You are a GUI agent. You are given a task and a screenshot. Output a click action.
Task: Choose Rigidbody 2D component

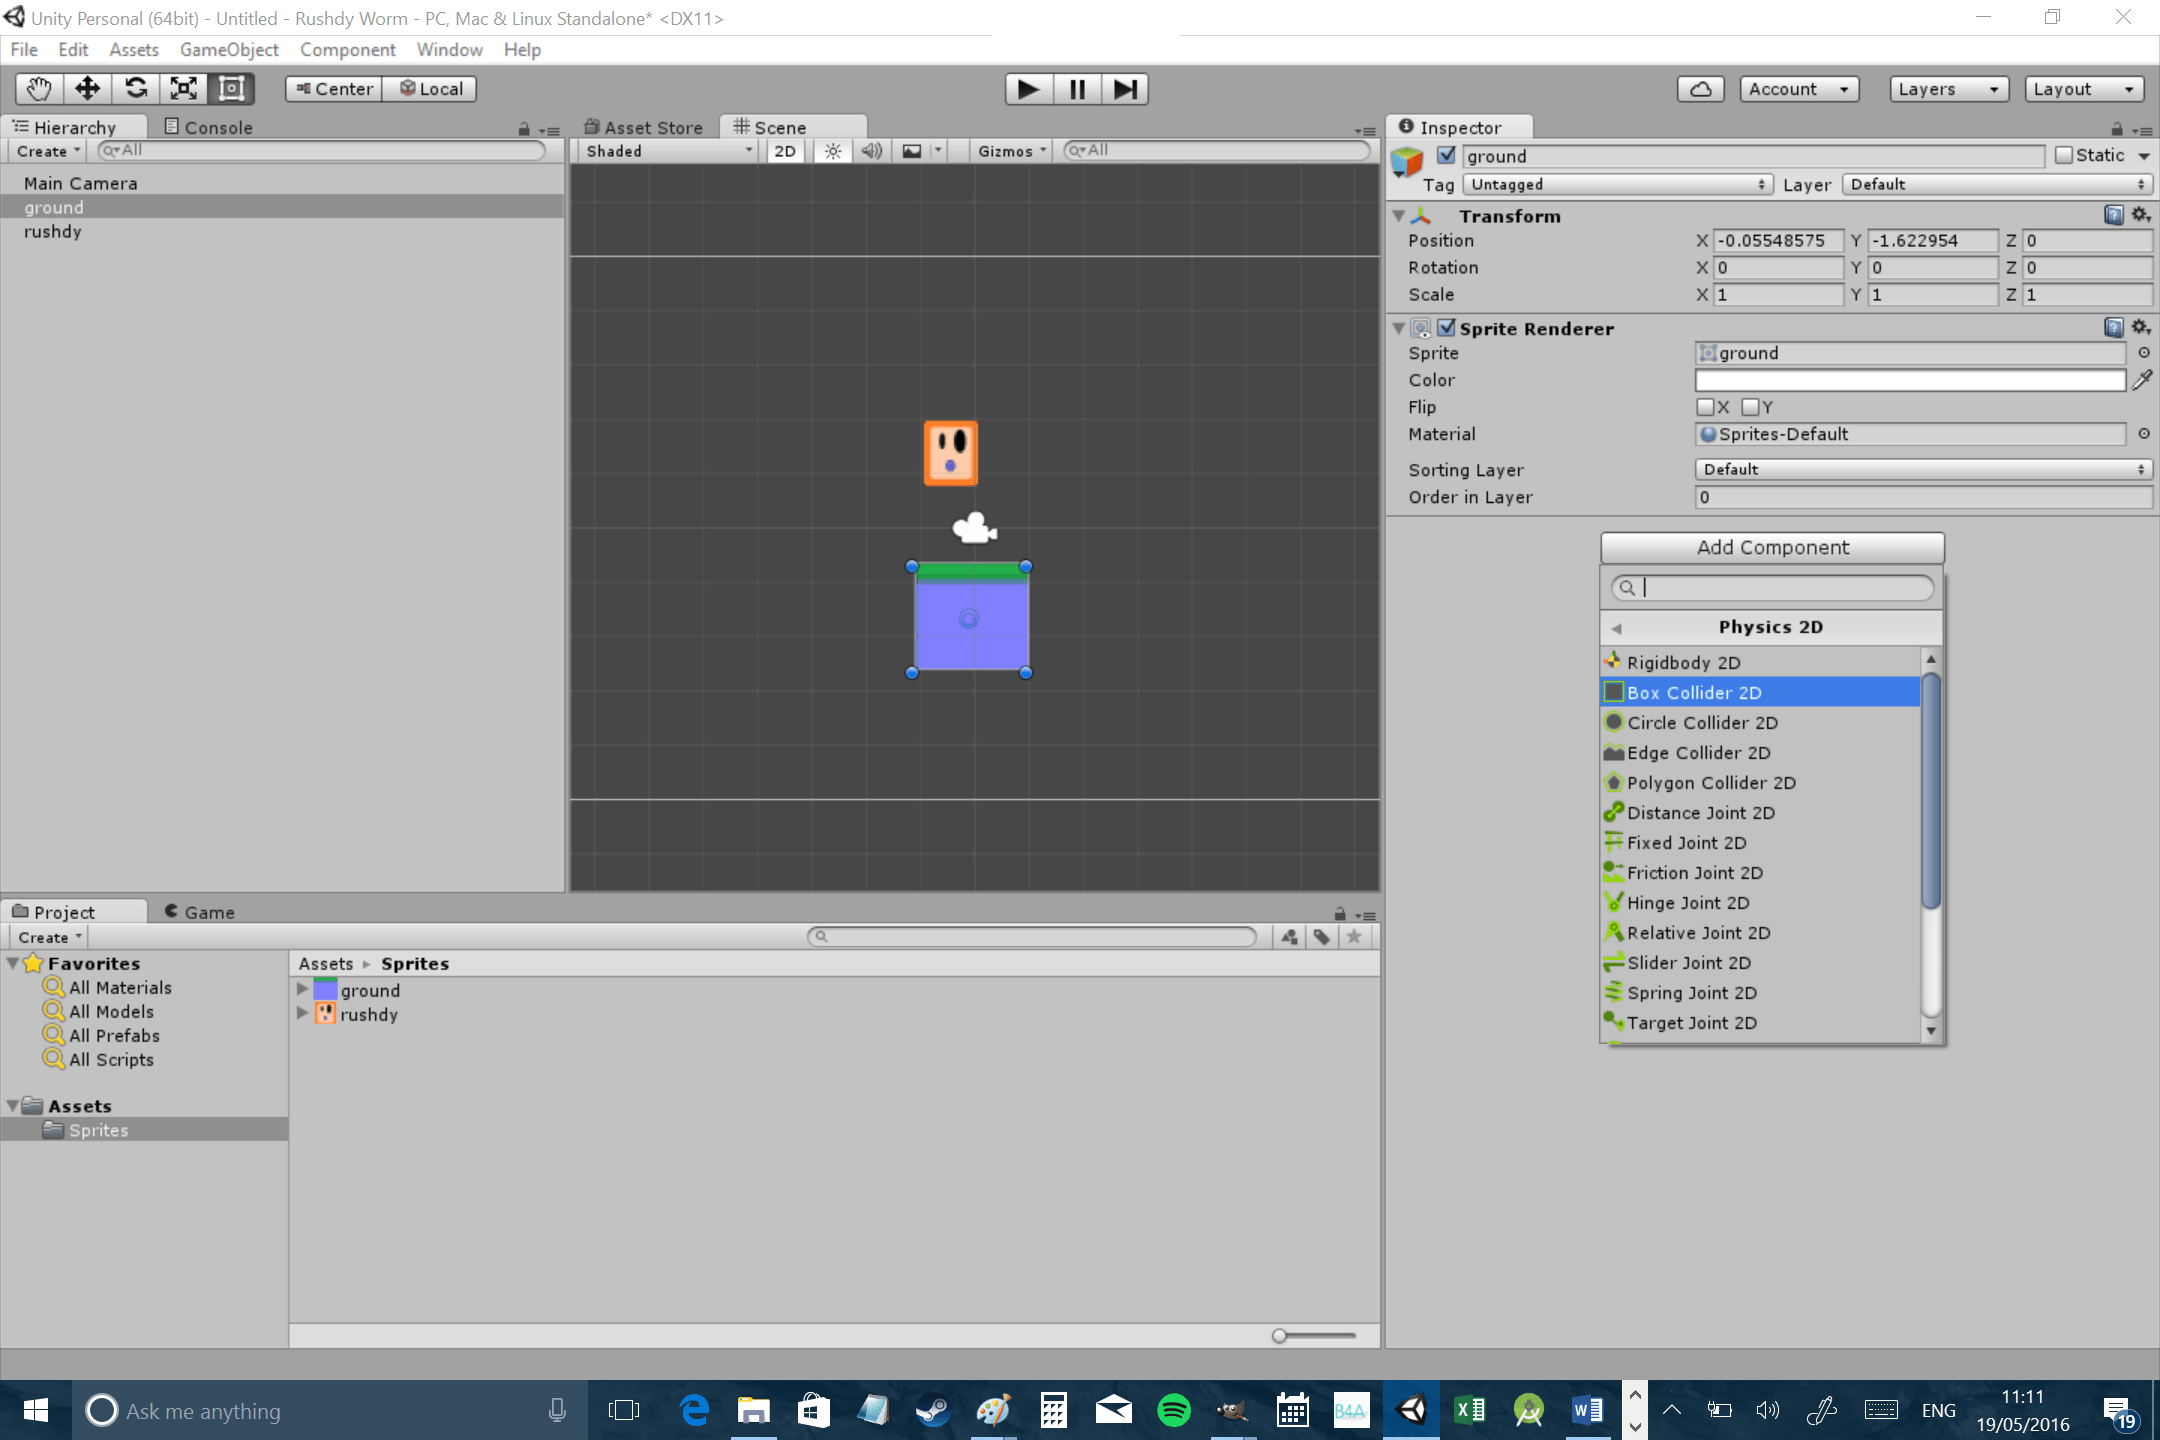pyautogui.click(x=1760, y=662)
